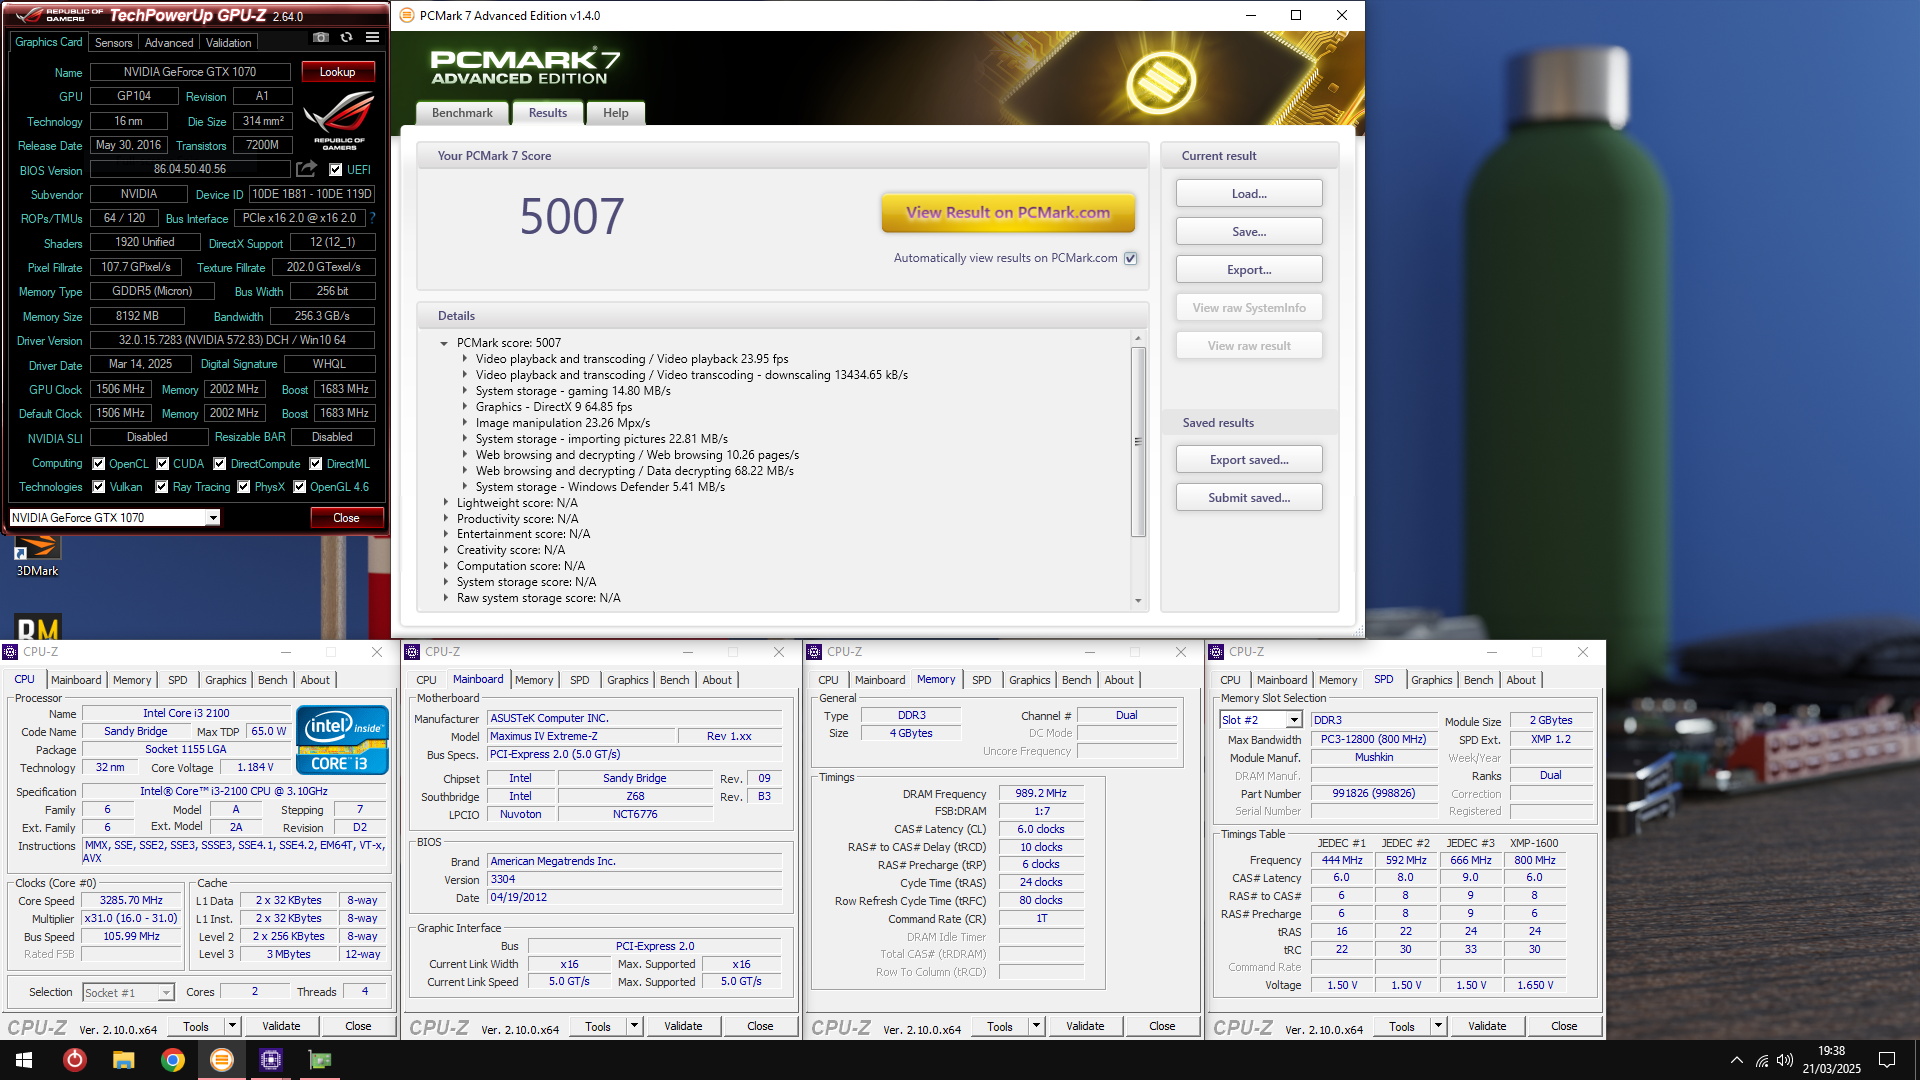
Task: Toggle the OpenCL checkbox
Action: tap(99, 463)
